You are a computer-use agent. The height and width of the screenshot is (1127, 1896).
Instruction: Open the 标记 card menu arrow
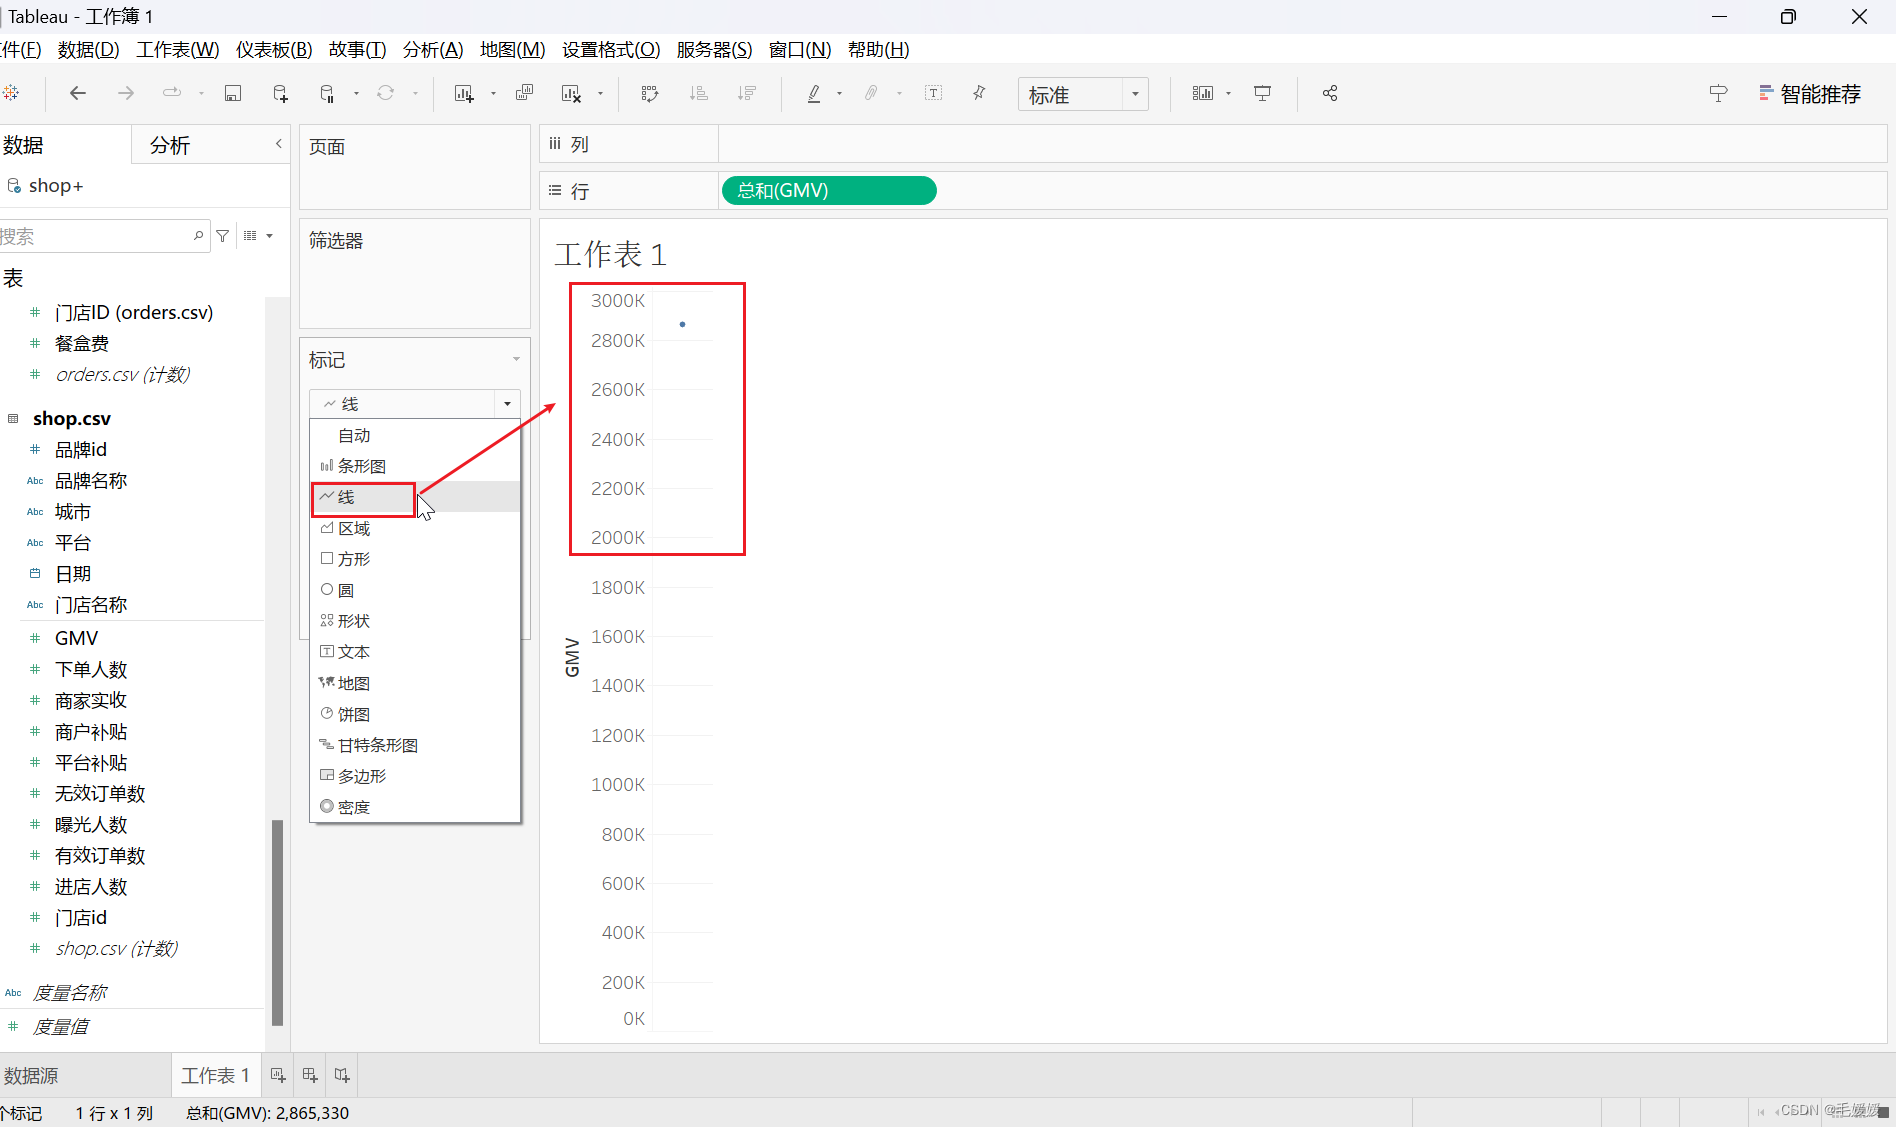(x=516, y=359)
